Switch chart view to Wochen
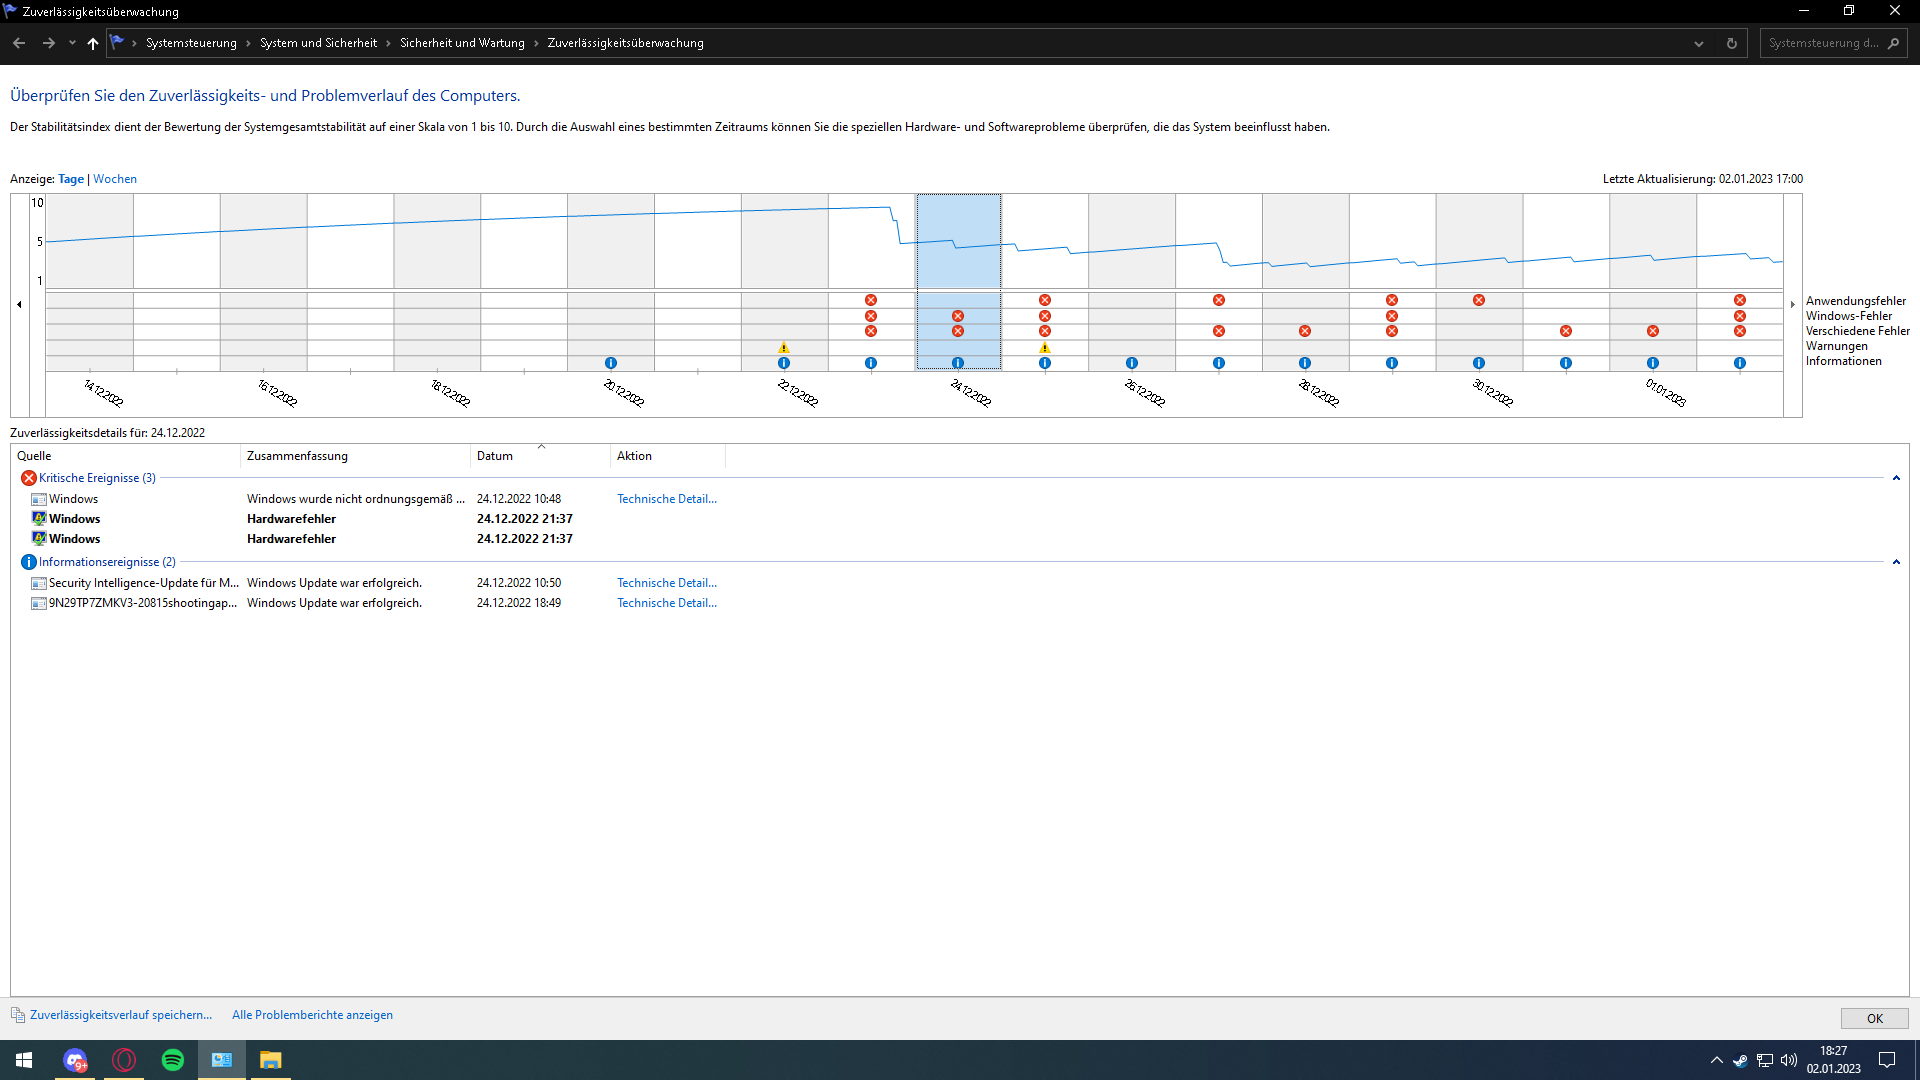 [115, 179]
